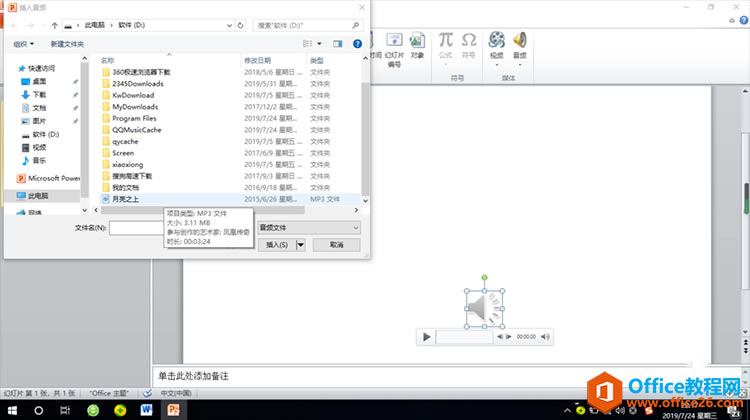Click the Cancel button in dialog
Viewport: 750px width, 420px height.
coord(336,245)
